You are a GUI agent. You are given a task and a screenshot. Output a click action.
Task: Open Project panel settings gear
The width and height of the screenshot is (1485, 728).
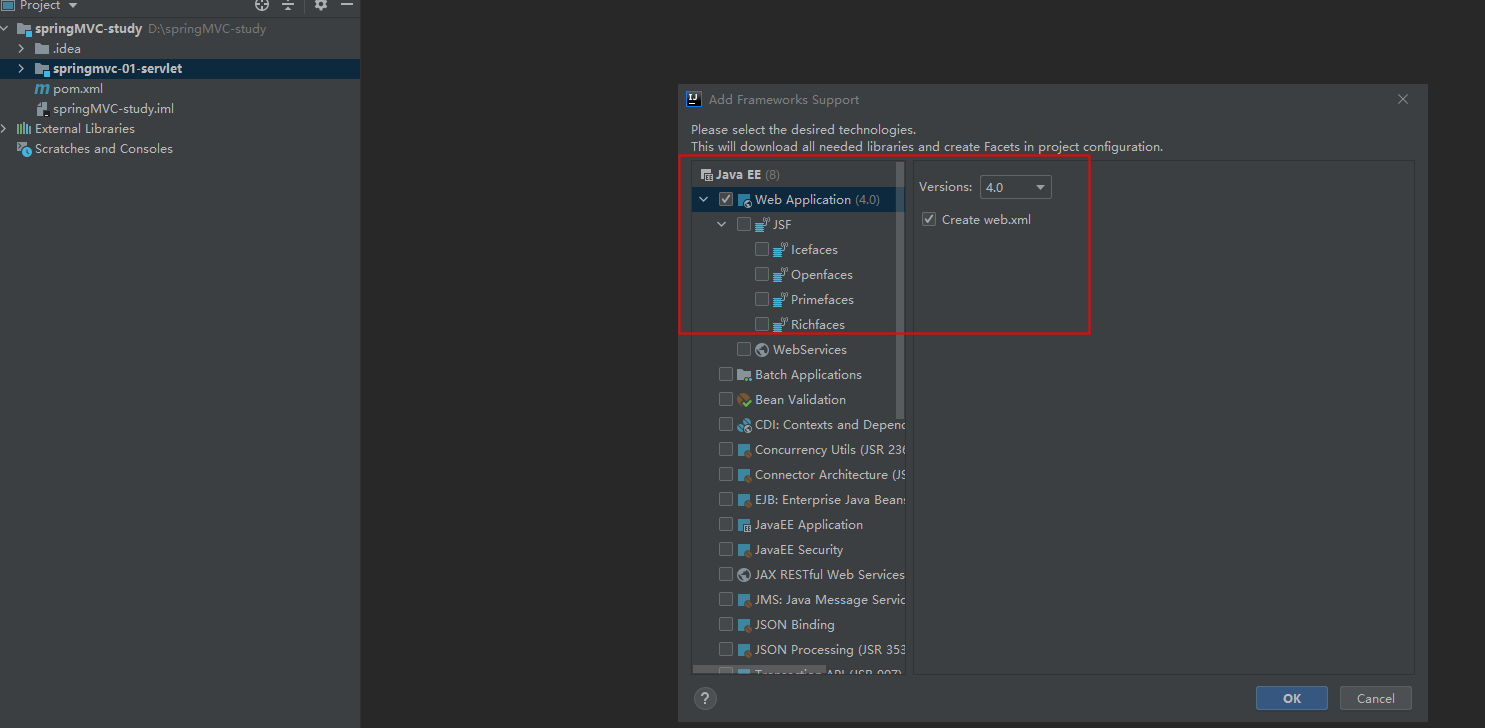tap(321, 5)
